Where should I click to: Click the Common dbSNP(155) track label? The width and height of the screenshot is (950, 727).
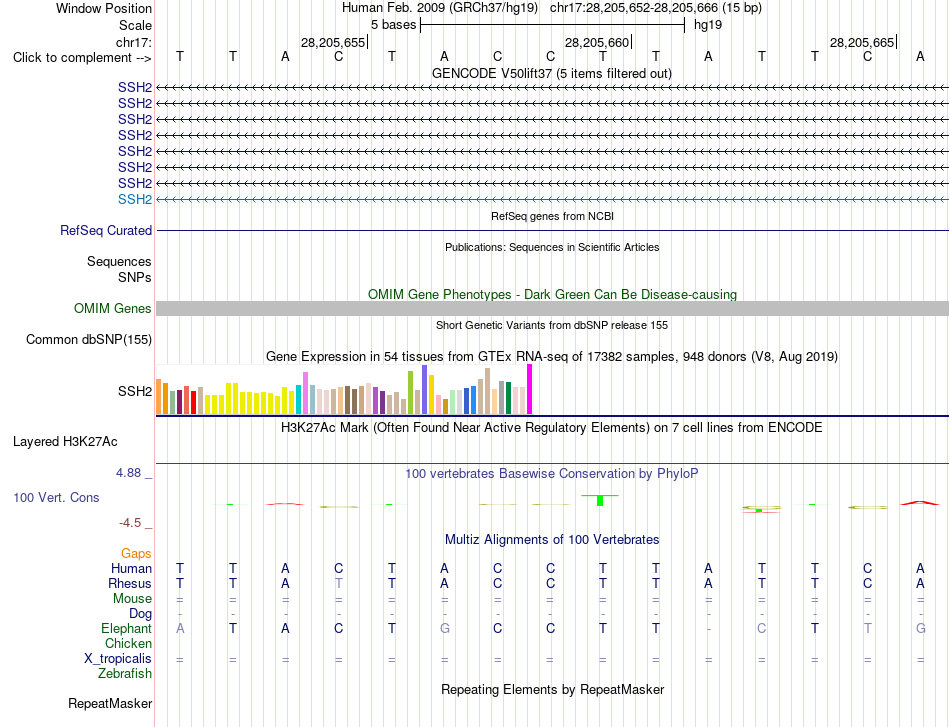(x=89, y=339)
